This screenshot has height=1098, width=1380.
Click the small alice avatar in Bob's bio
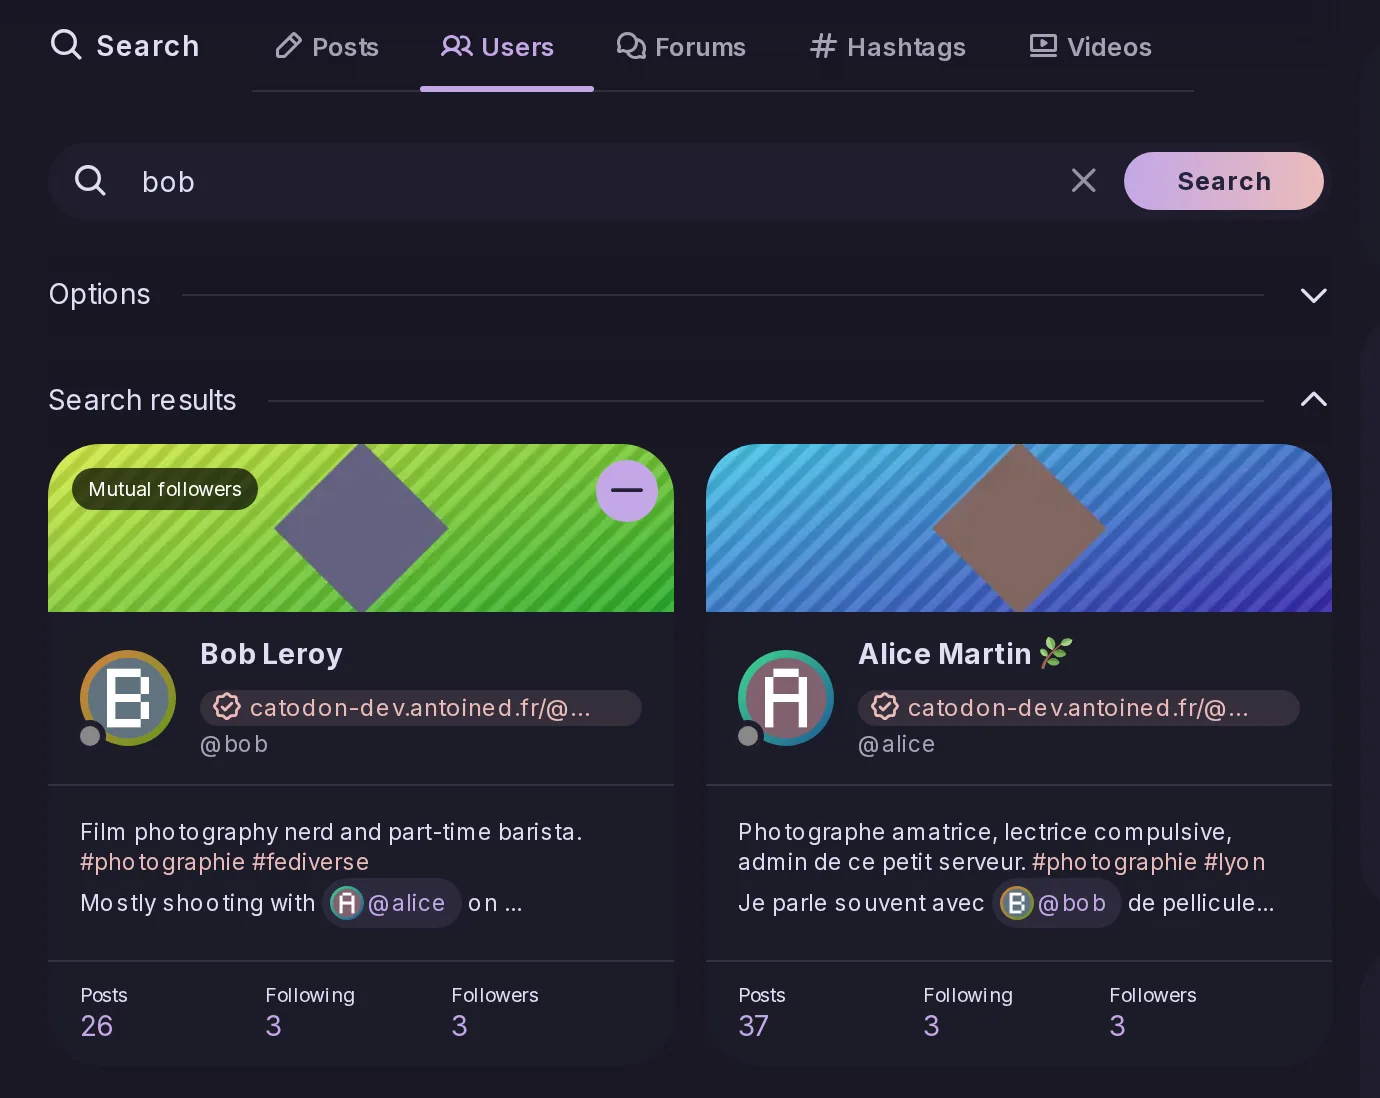tap(347, 903)
